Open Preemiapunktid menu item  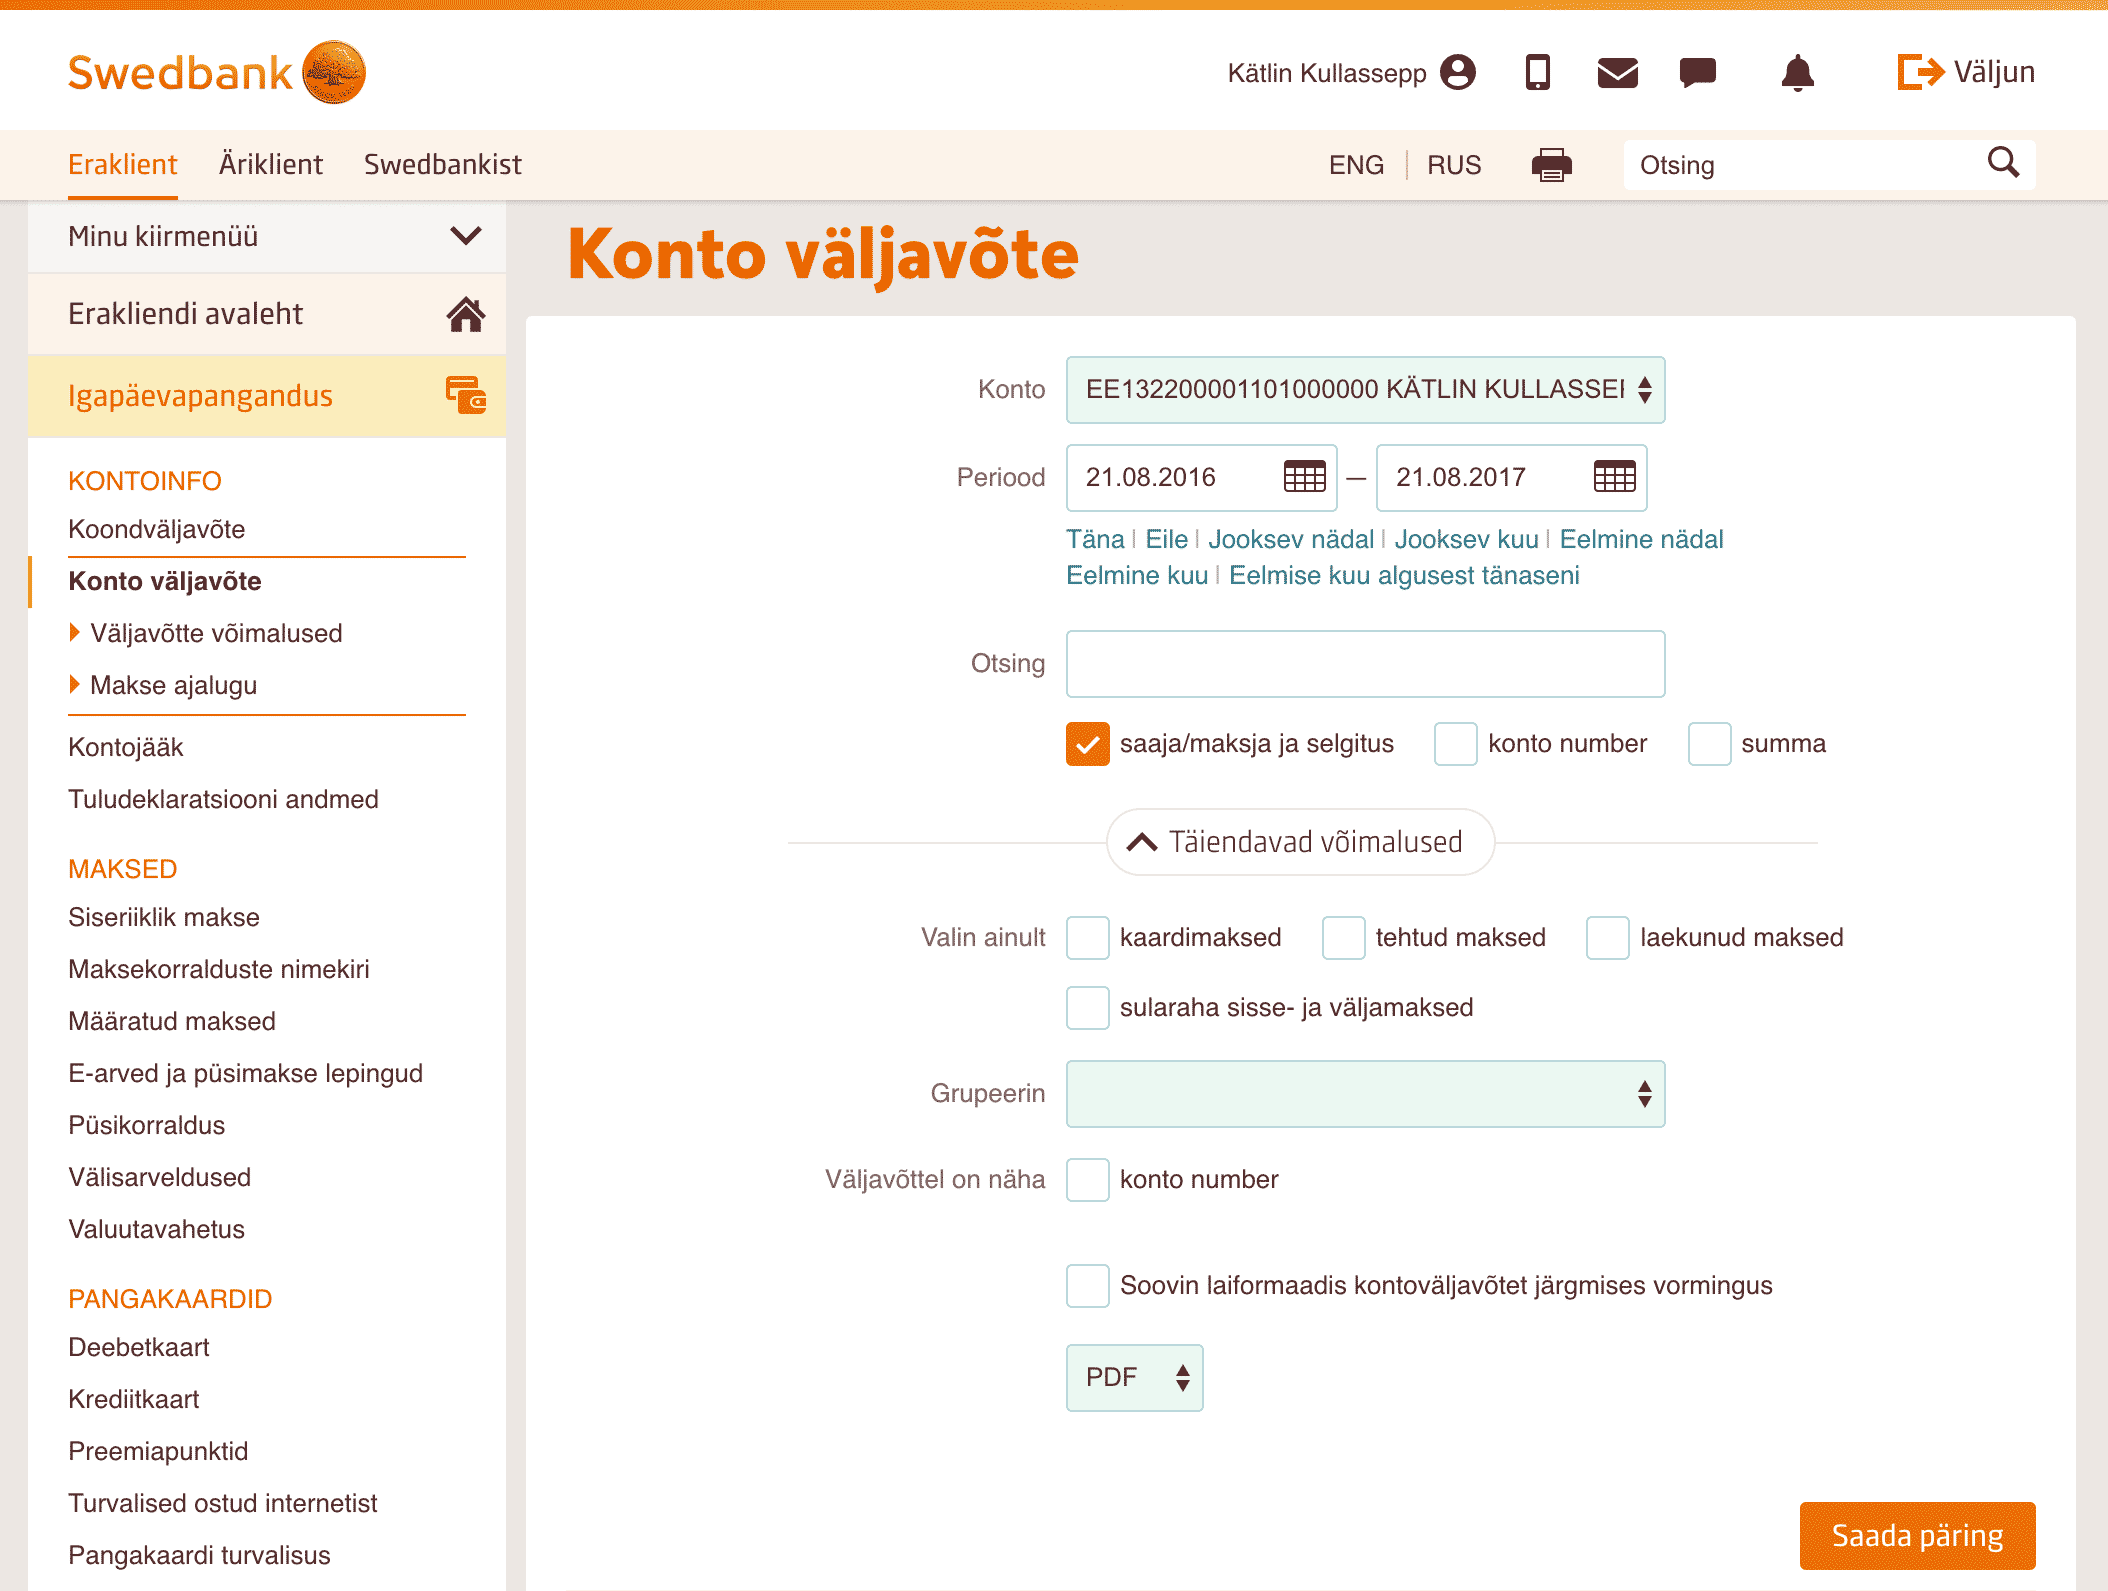(158, 1451)
